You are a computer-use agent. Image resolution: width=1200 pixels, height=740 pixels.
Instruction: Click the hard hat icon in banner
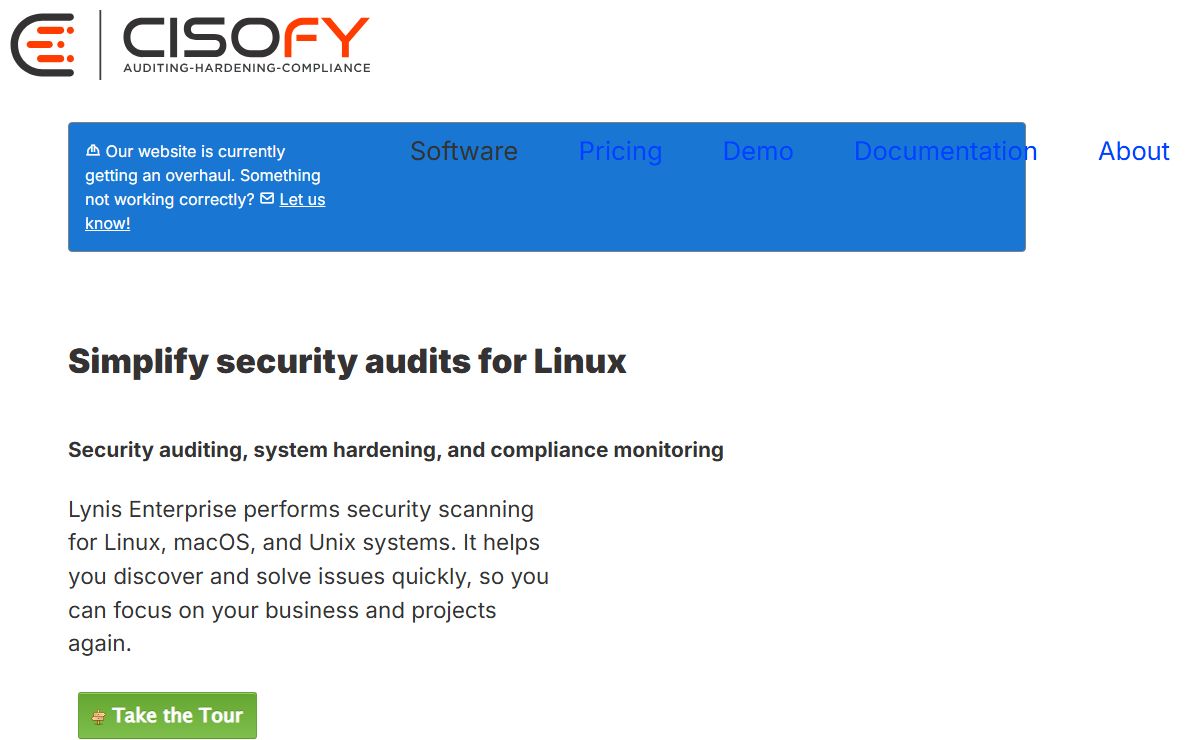(93, 151)
